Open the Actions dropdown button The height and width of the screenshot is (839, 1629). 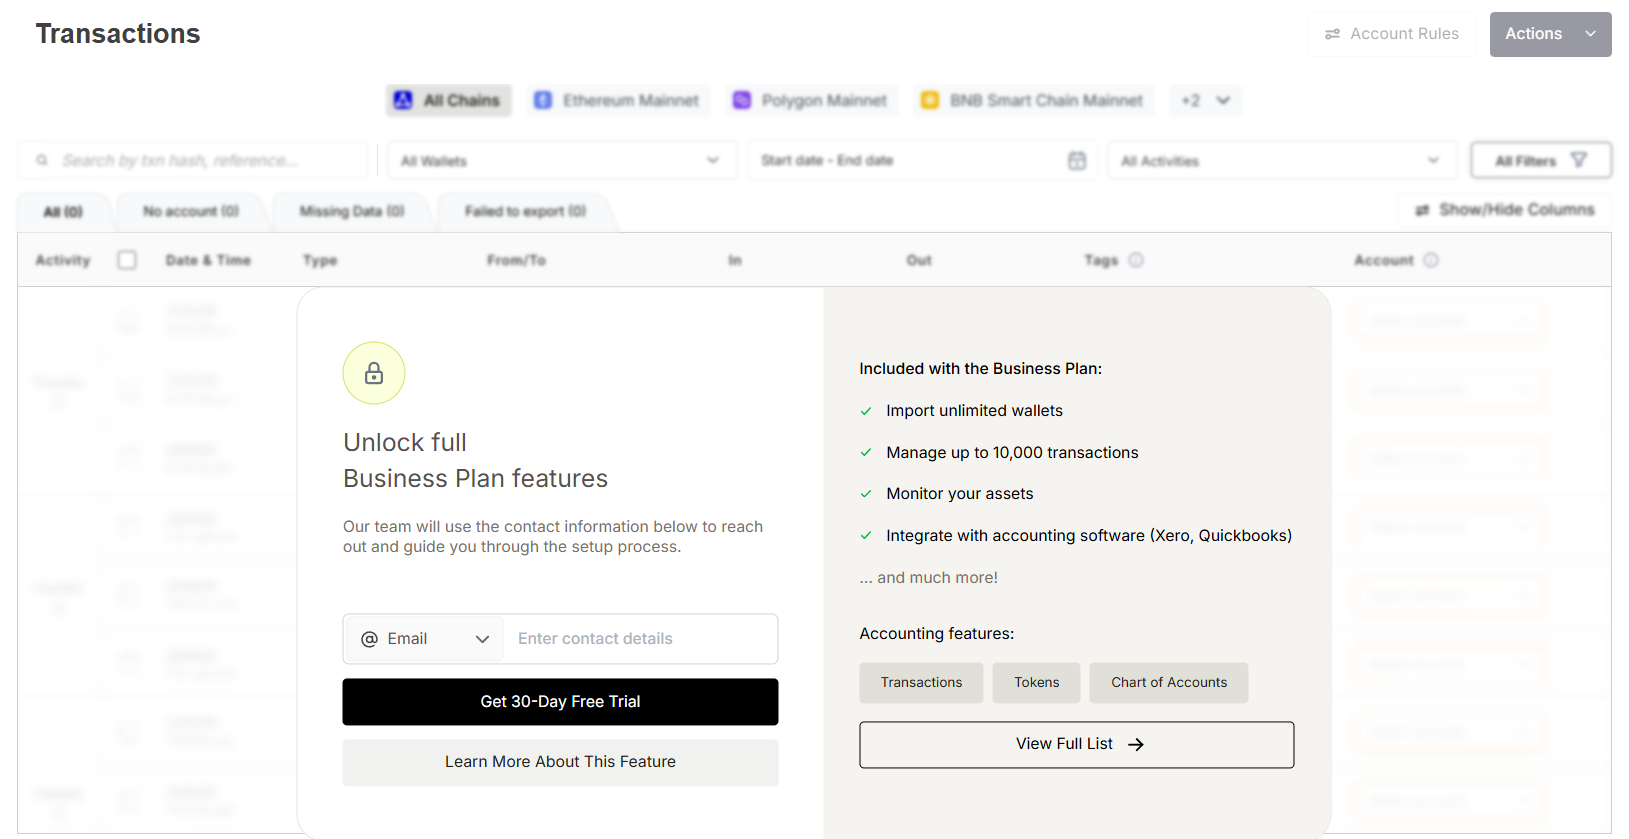[x=1549, y=34]
